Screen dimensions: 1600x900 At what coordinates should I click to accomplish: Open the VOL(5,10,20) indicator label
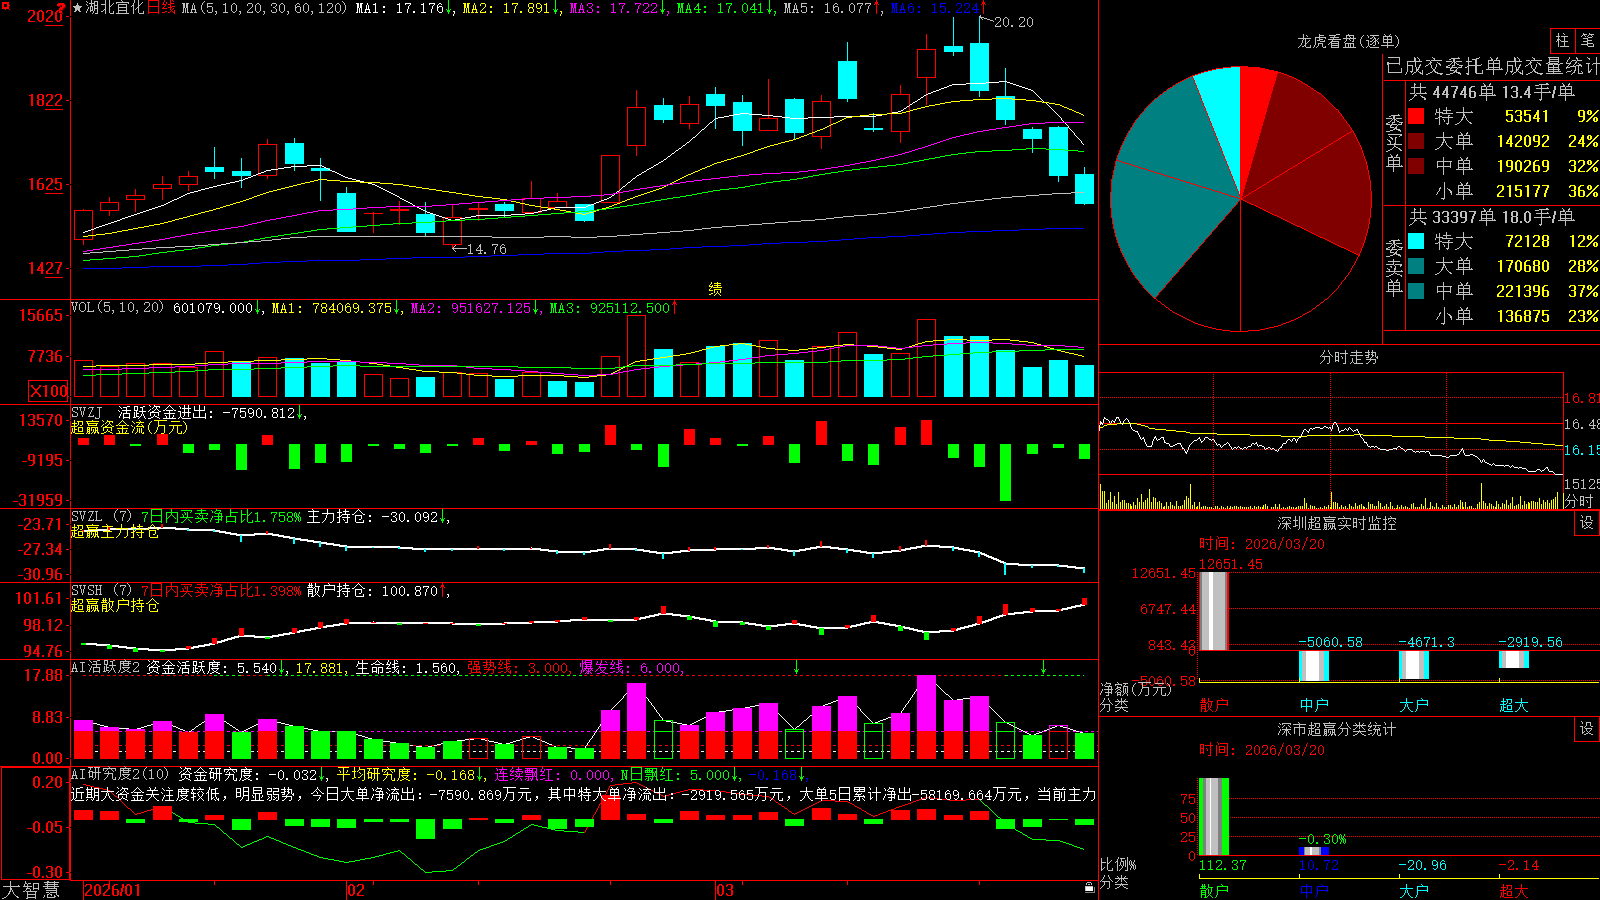tap(117, 307)
